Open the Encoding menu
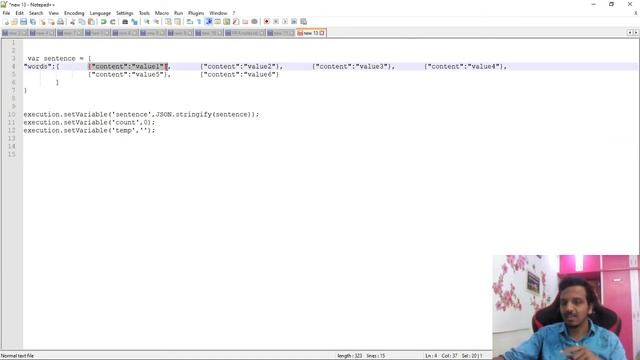Viewport: 640px width, 360px height. click(x=74, y=13)
